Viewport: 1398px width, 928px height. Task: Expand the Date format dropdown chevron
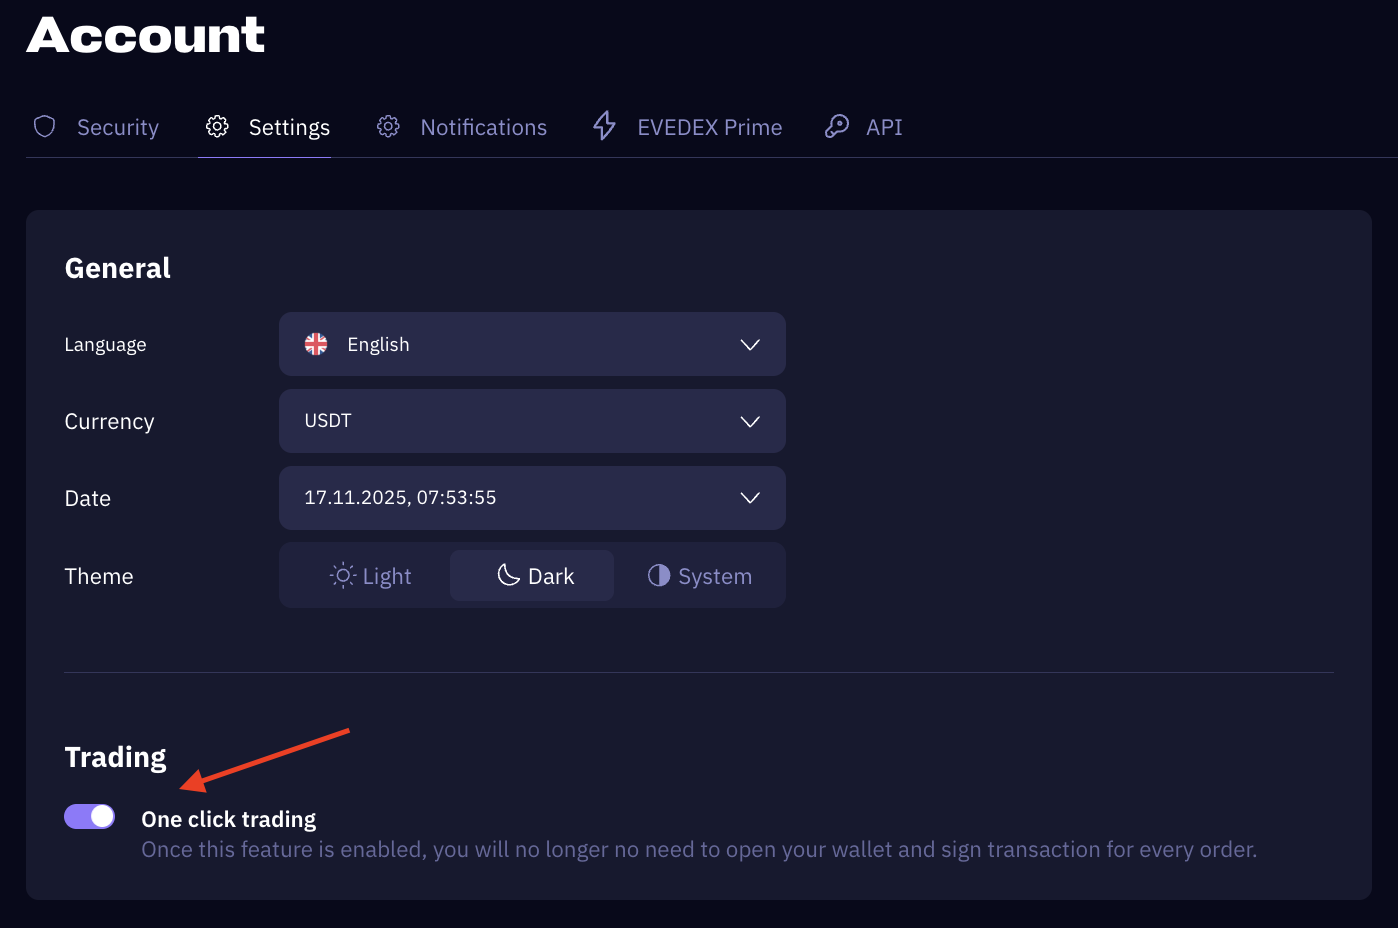coord(750,498)
